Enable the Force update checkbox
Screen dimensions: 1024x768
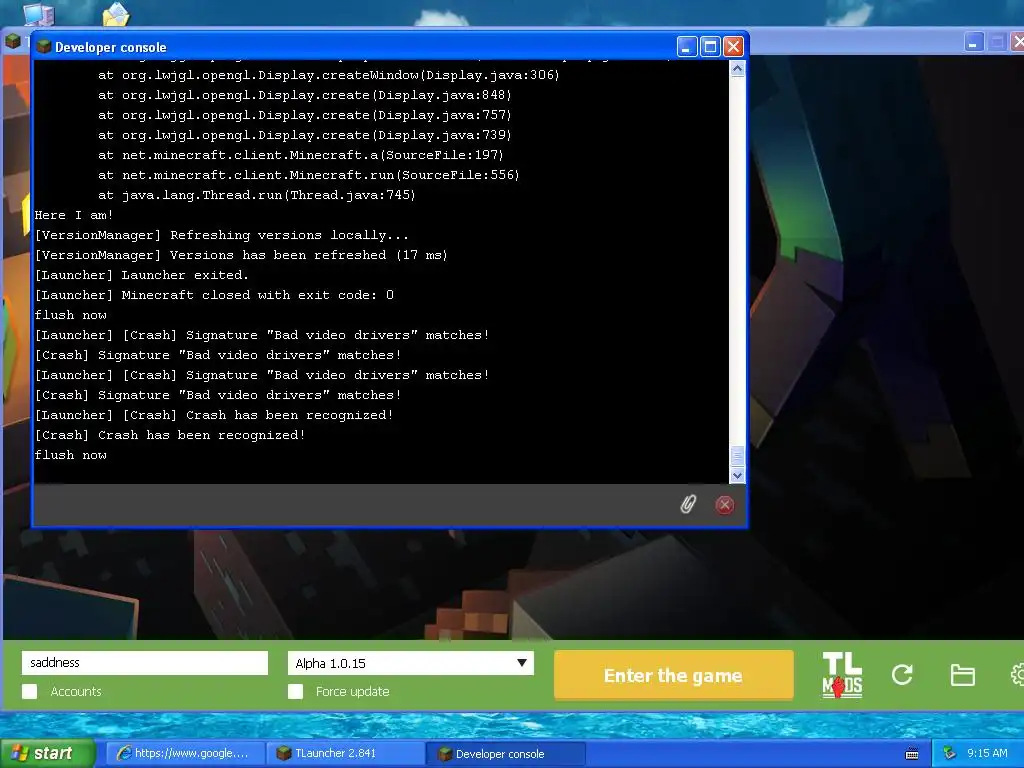tap(295, 692)
